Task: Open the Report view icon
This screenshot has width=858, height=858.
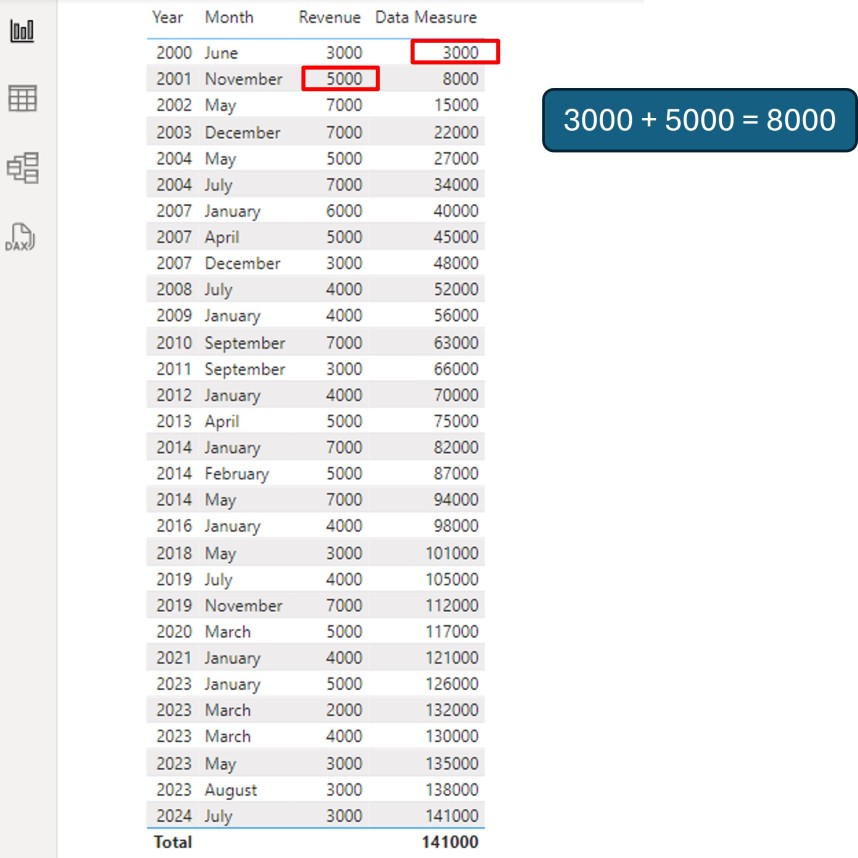Action: pyautogui.click(x=22, y=30)
